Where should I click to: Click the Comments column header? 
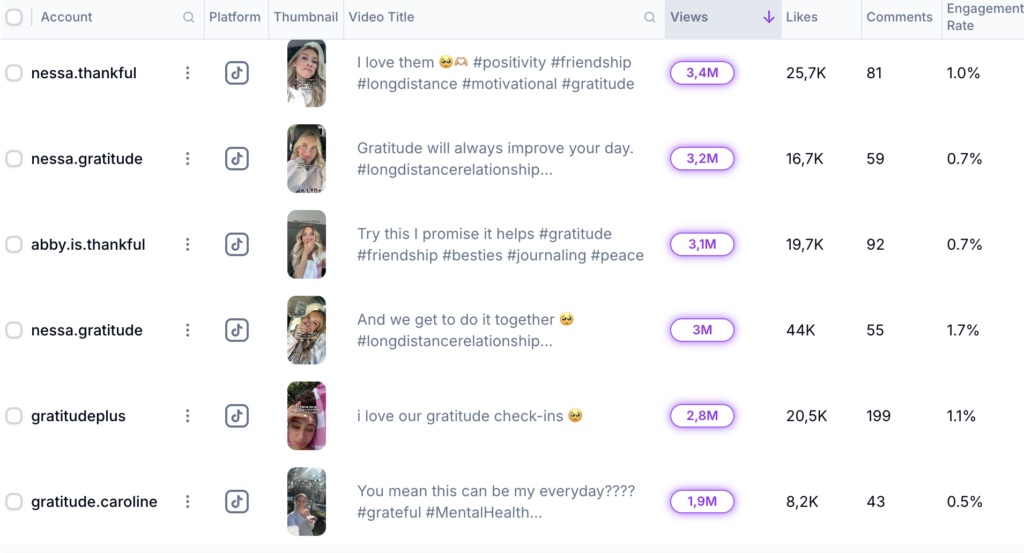(899, 17)
